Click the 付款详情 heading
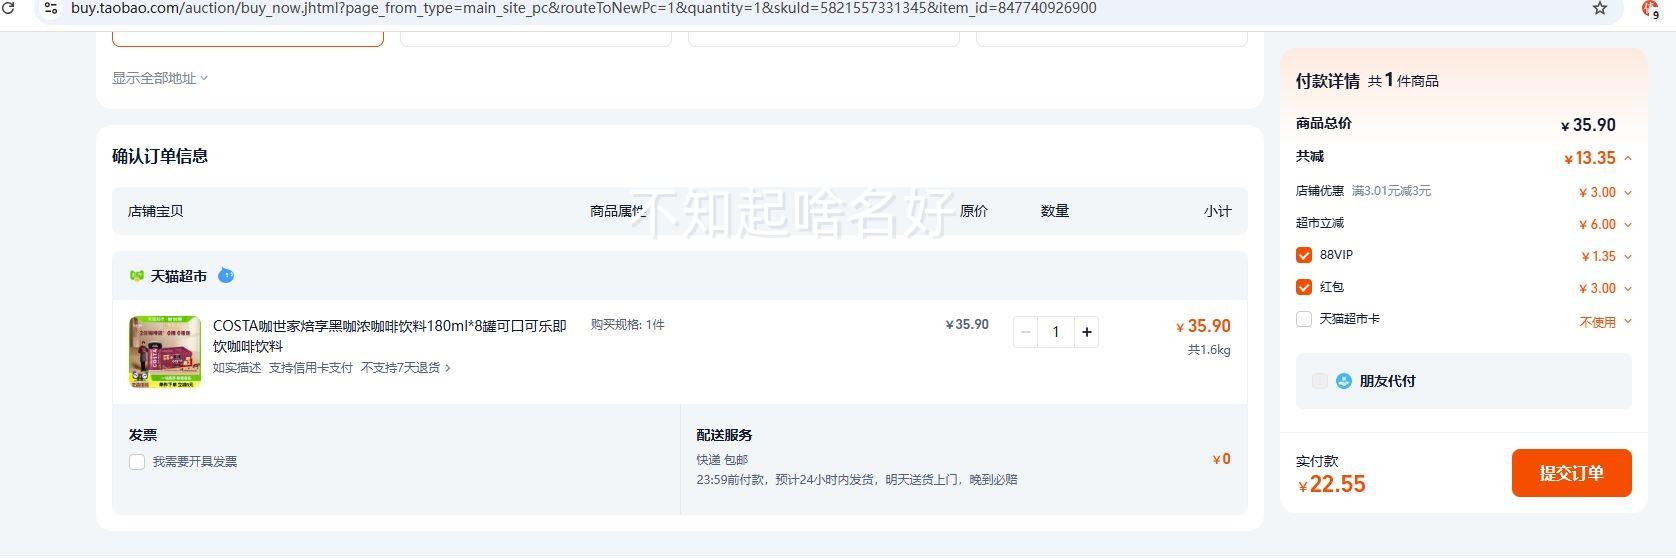 [1328, 81]
